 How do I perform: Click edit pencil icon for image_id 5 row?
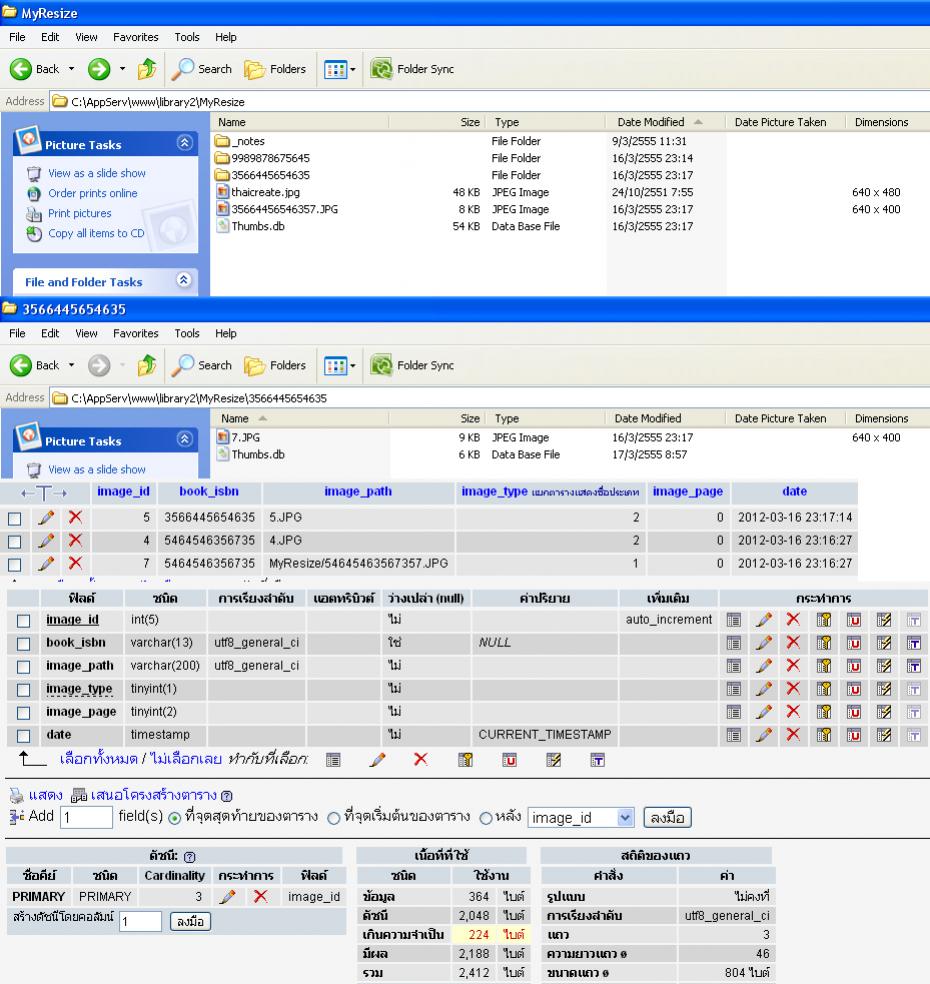45,518
